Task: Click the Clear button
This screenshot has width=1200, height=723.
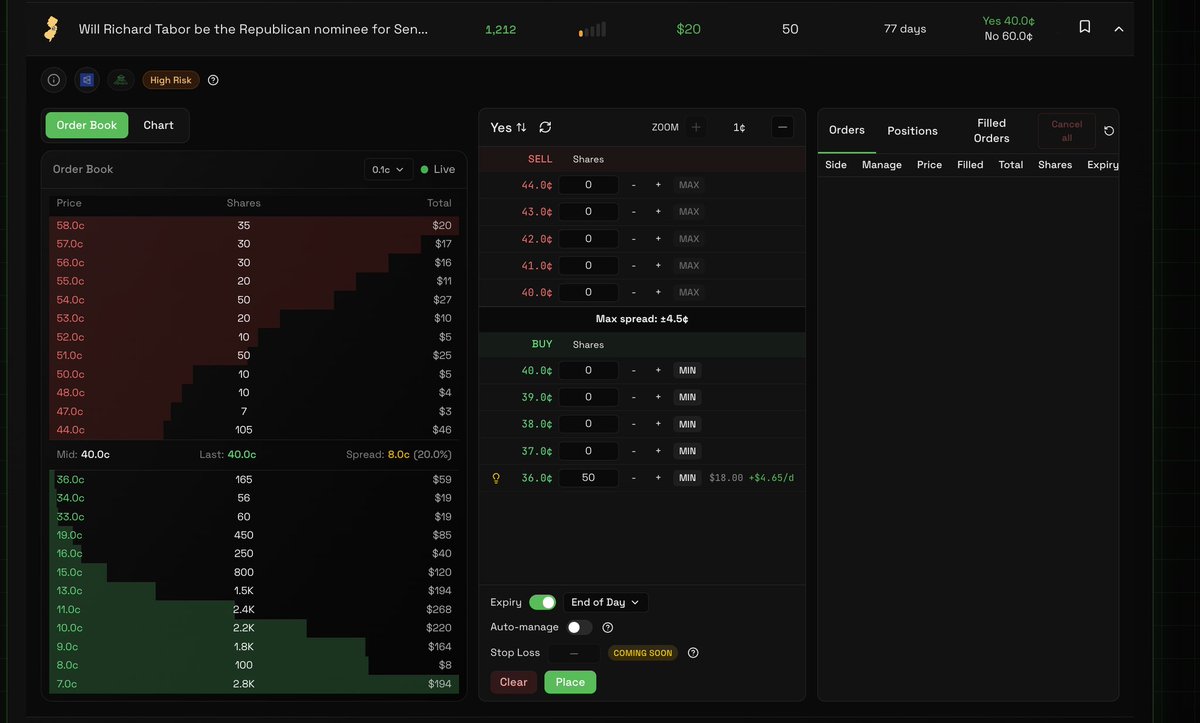Action: pos(514,682)
